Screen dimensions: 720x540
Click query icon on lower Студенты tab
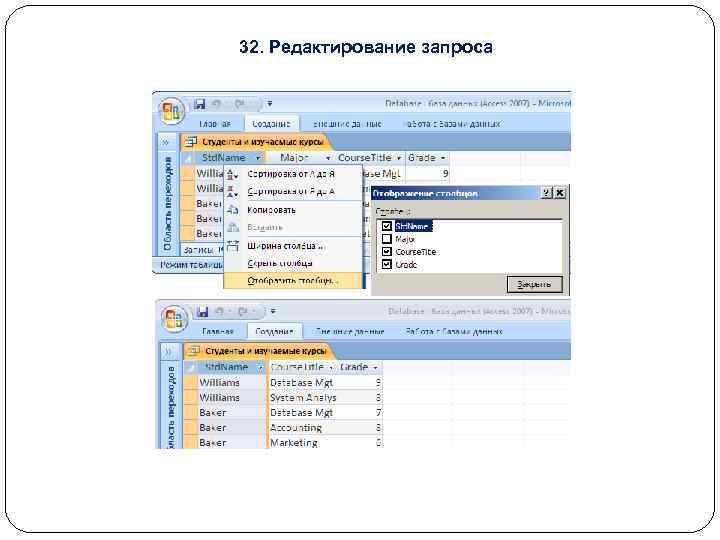point(194,351)
